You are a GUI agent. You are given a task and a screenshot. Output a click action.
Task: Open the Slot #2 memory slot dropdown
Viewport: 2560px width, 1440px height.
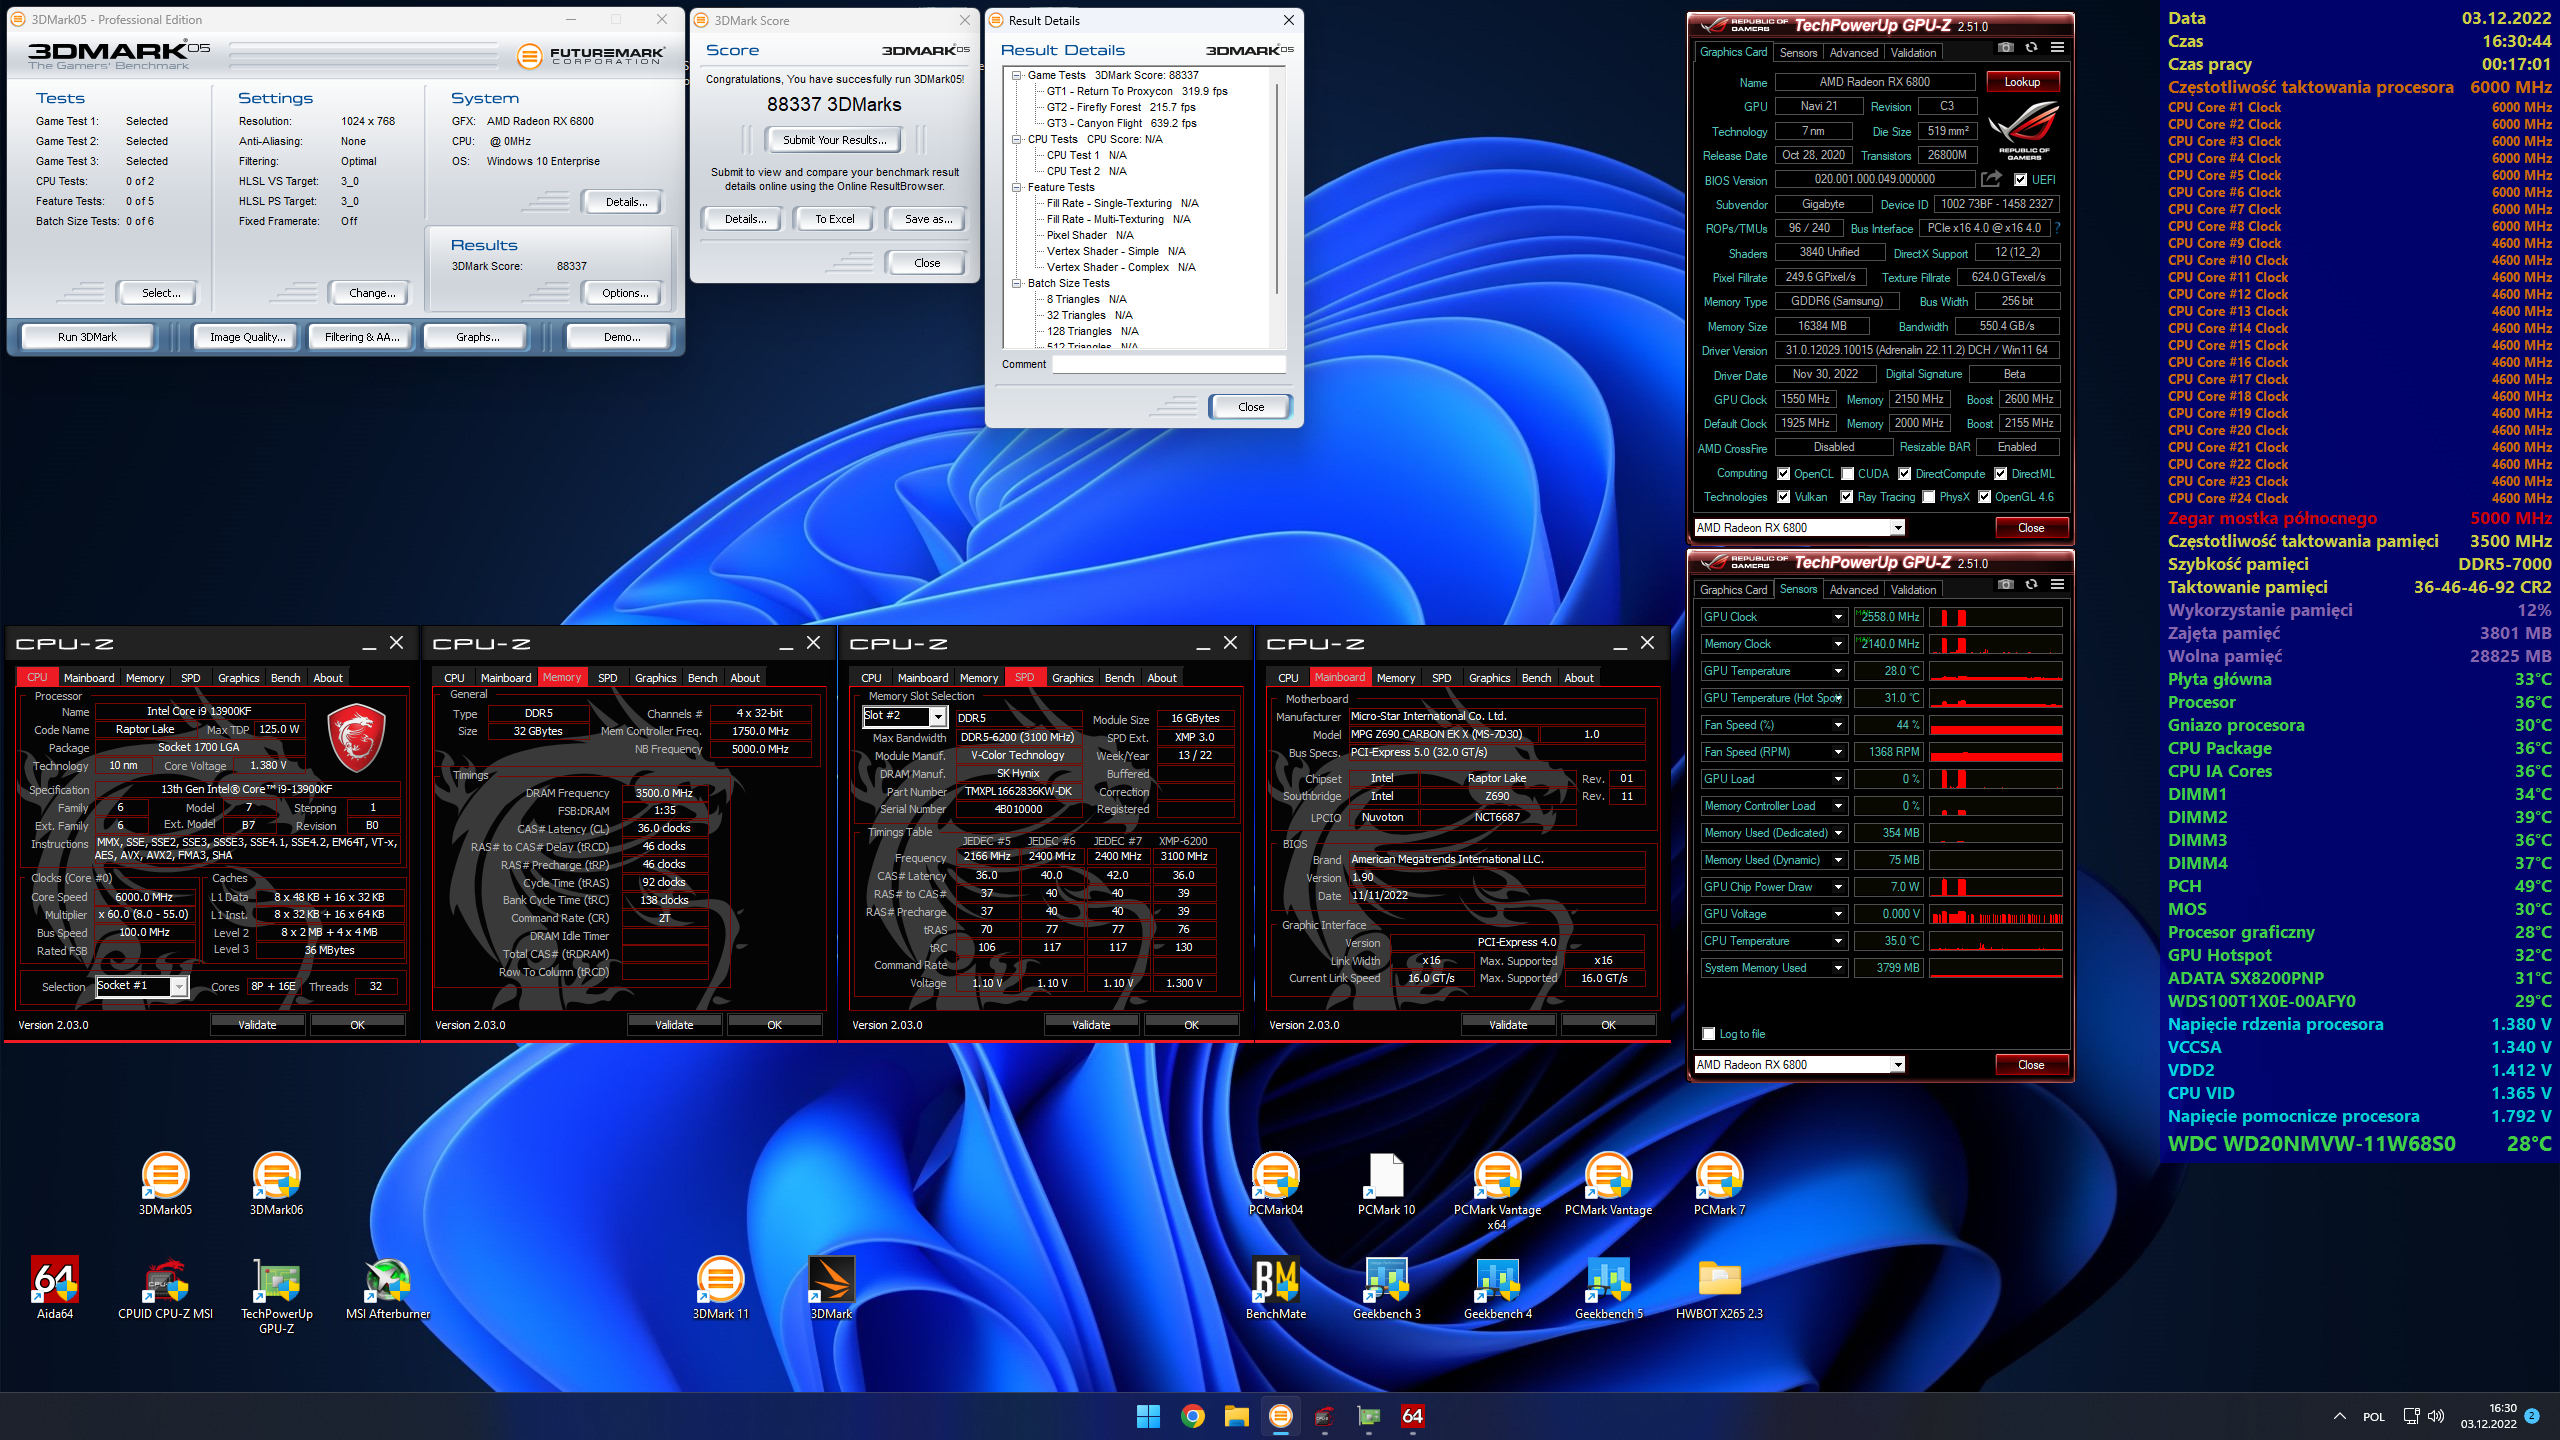click(x=937, y=717)
